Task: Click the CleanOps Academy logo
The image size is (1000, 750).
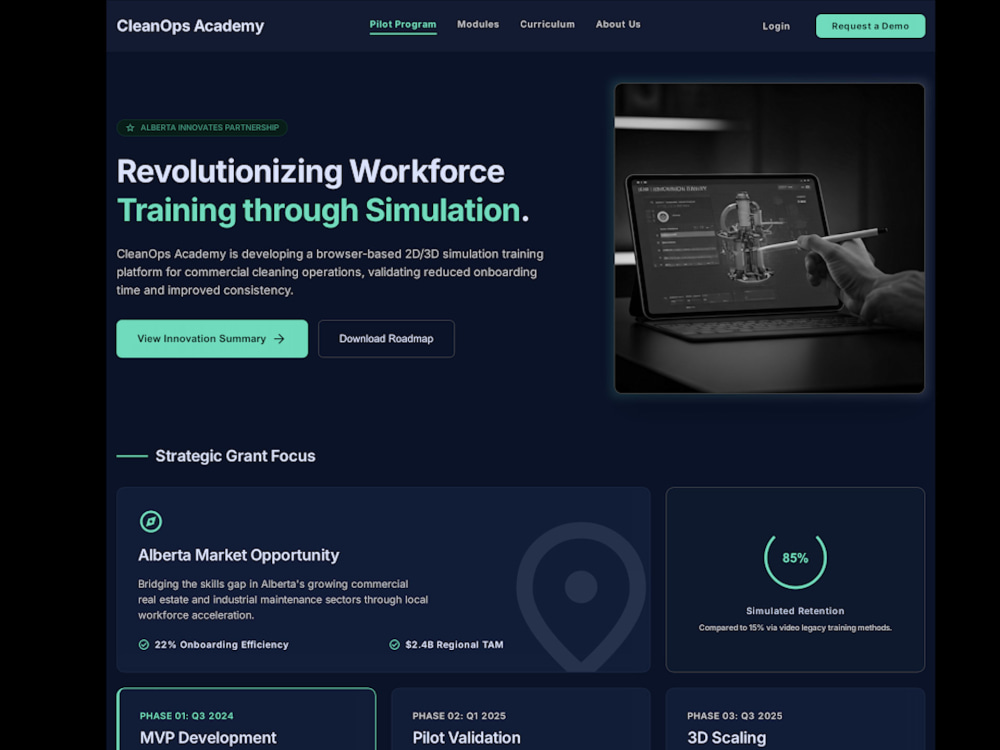Action: [190, 26]
